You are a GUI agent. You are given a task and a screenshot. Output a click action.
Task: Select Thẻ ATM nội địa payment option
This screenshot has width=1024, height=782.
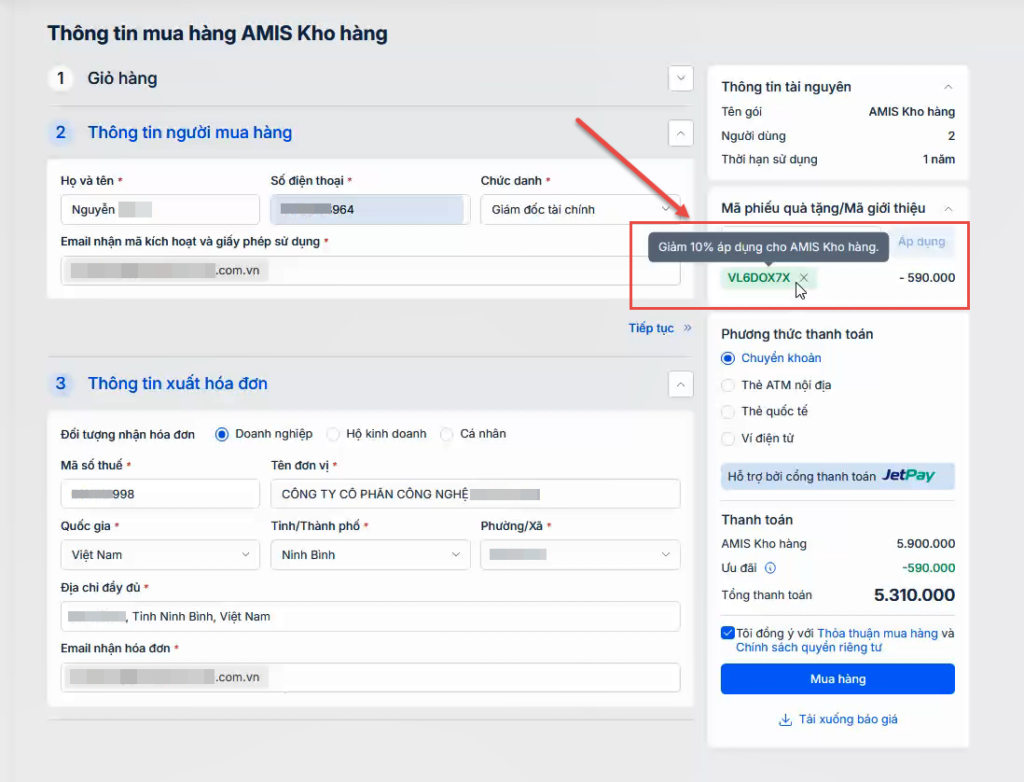point(728,385)
